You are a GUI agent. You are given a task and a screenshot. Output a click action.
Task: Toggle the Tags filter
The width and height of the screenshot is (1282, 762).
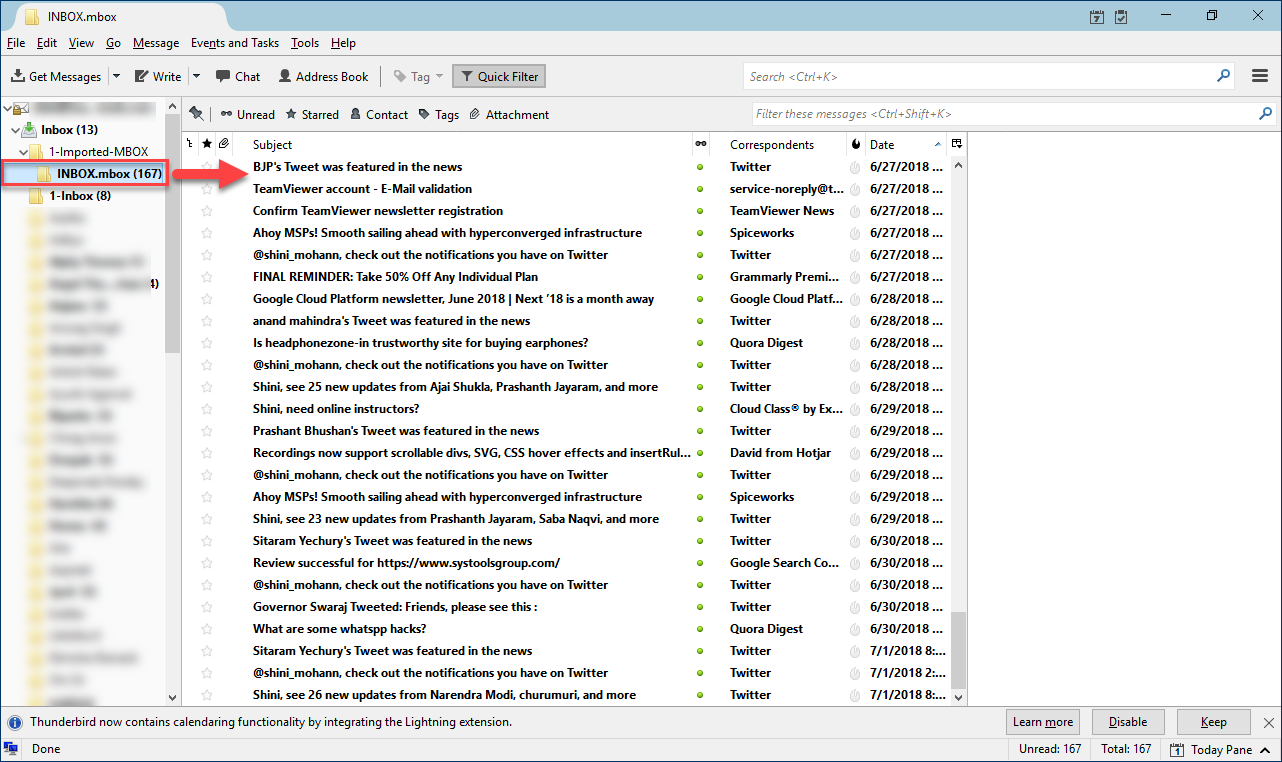(x=439, y=114)
